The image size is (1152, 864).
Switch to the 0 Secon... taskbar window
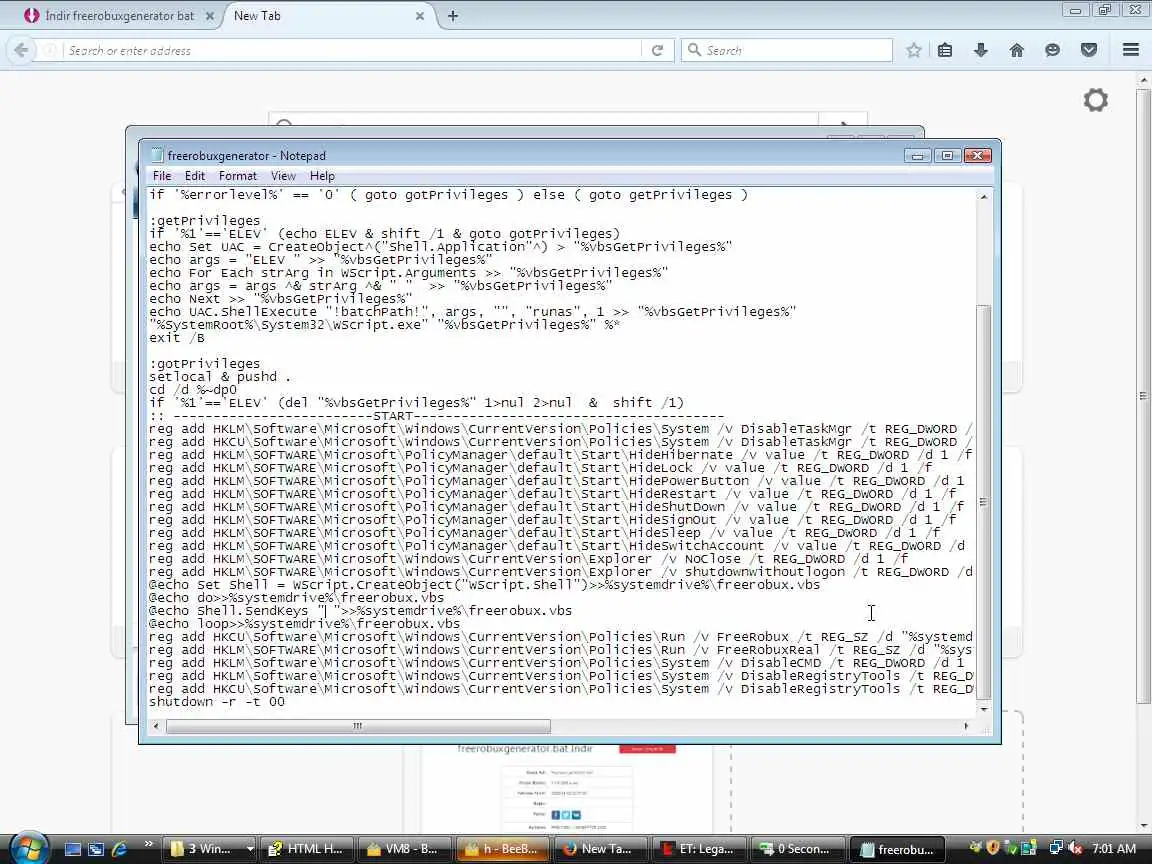click(797, 849)
